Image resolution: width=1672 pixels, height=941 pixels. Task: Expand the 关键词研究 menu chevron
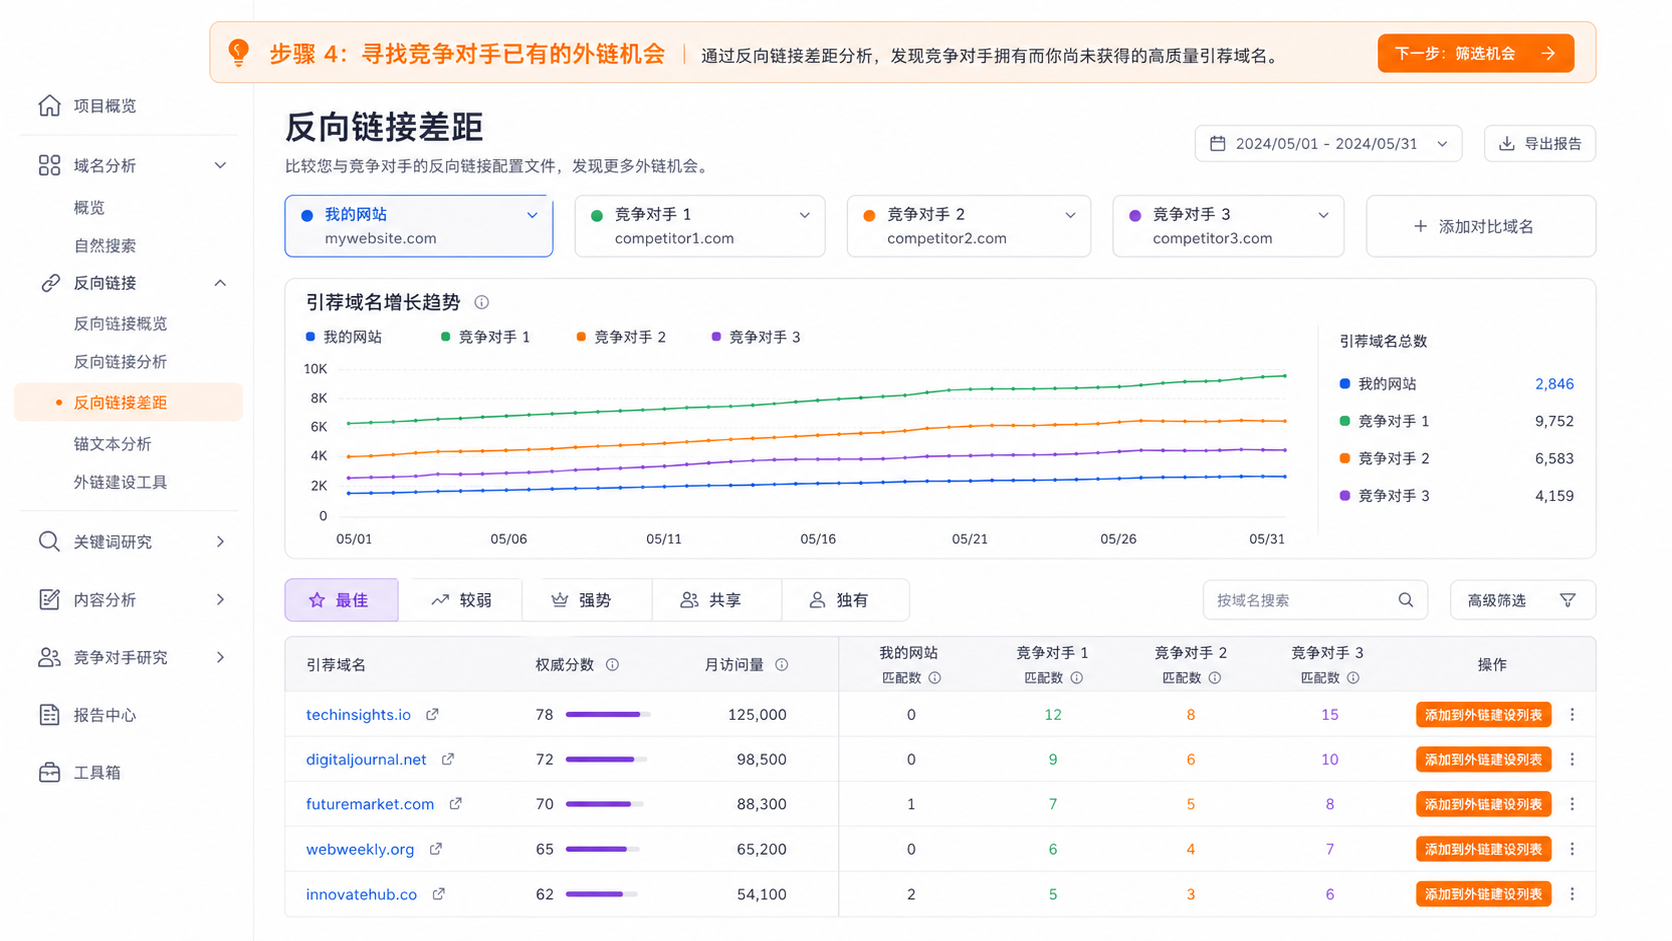coord(221,542)
